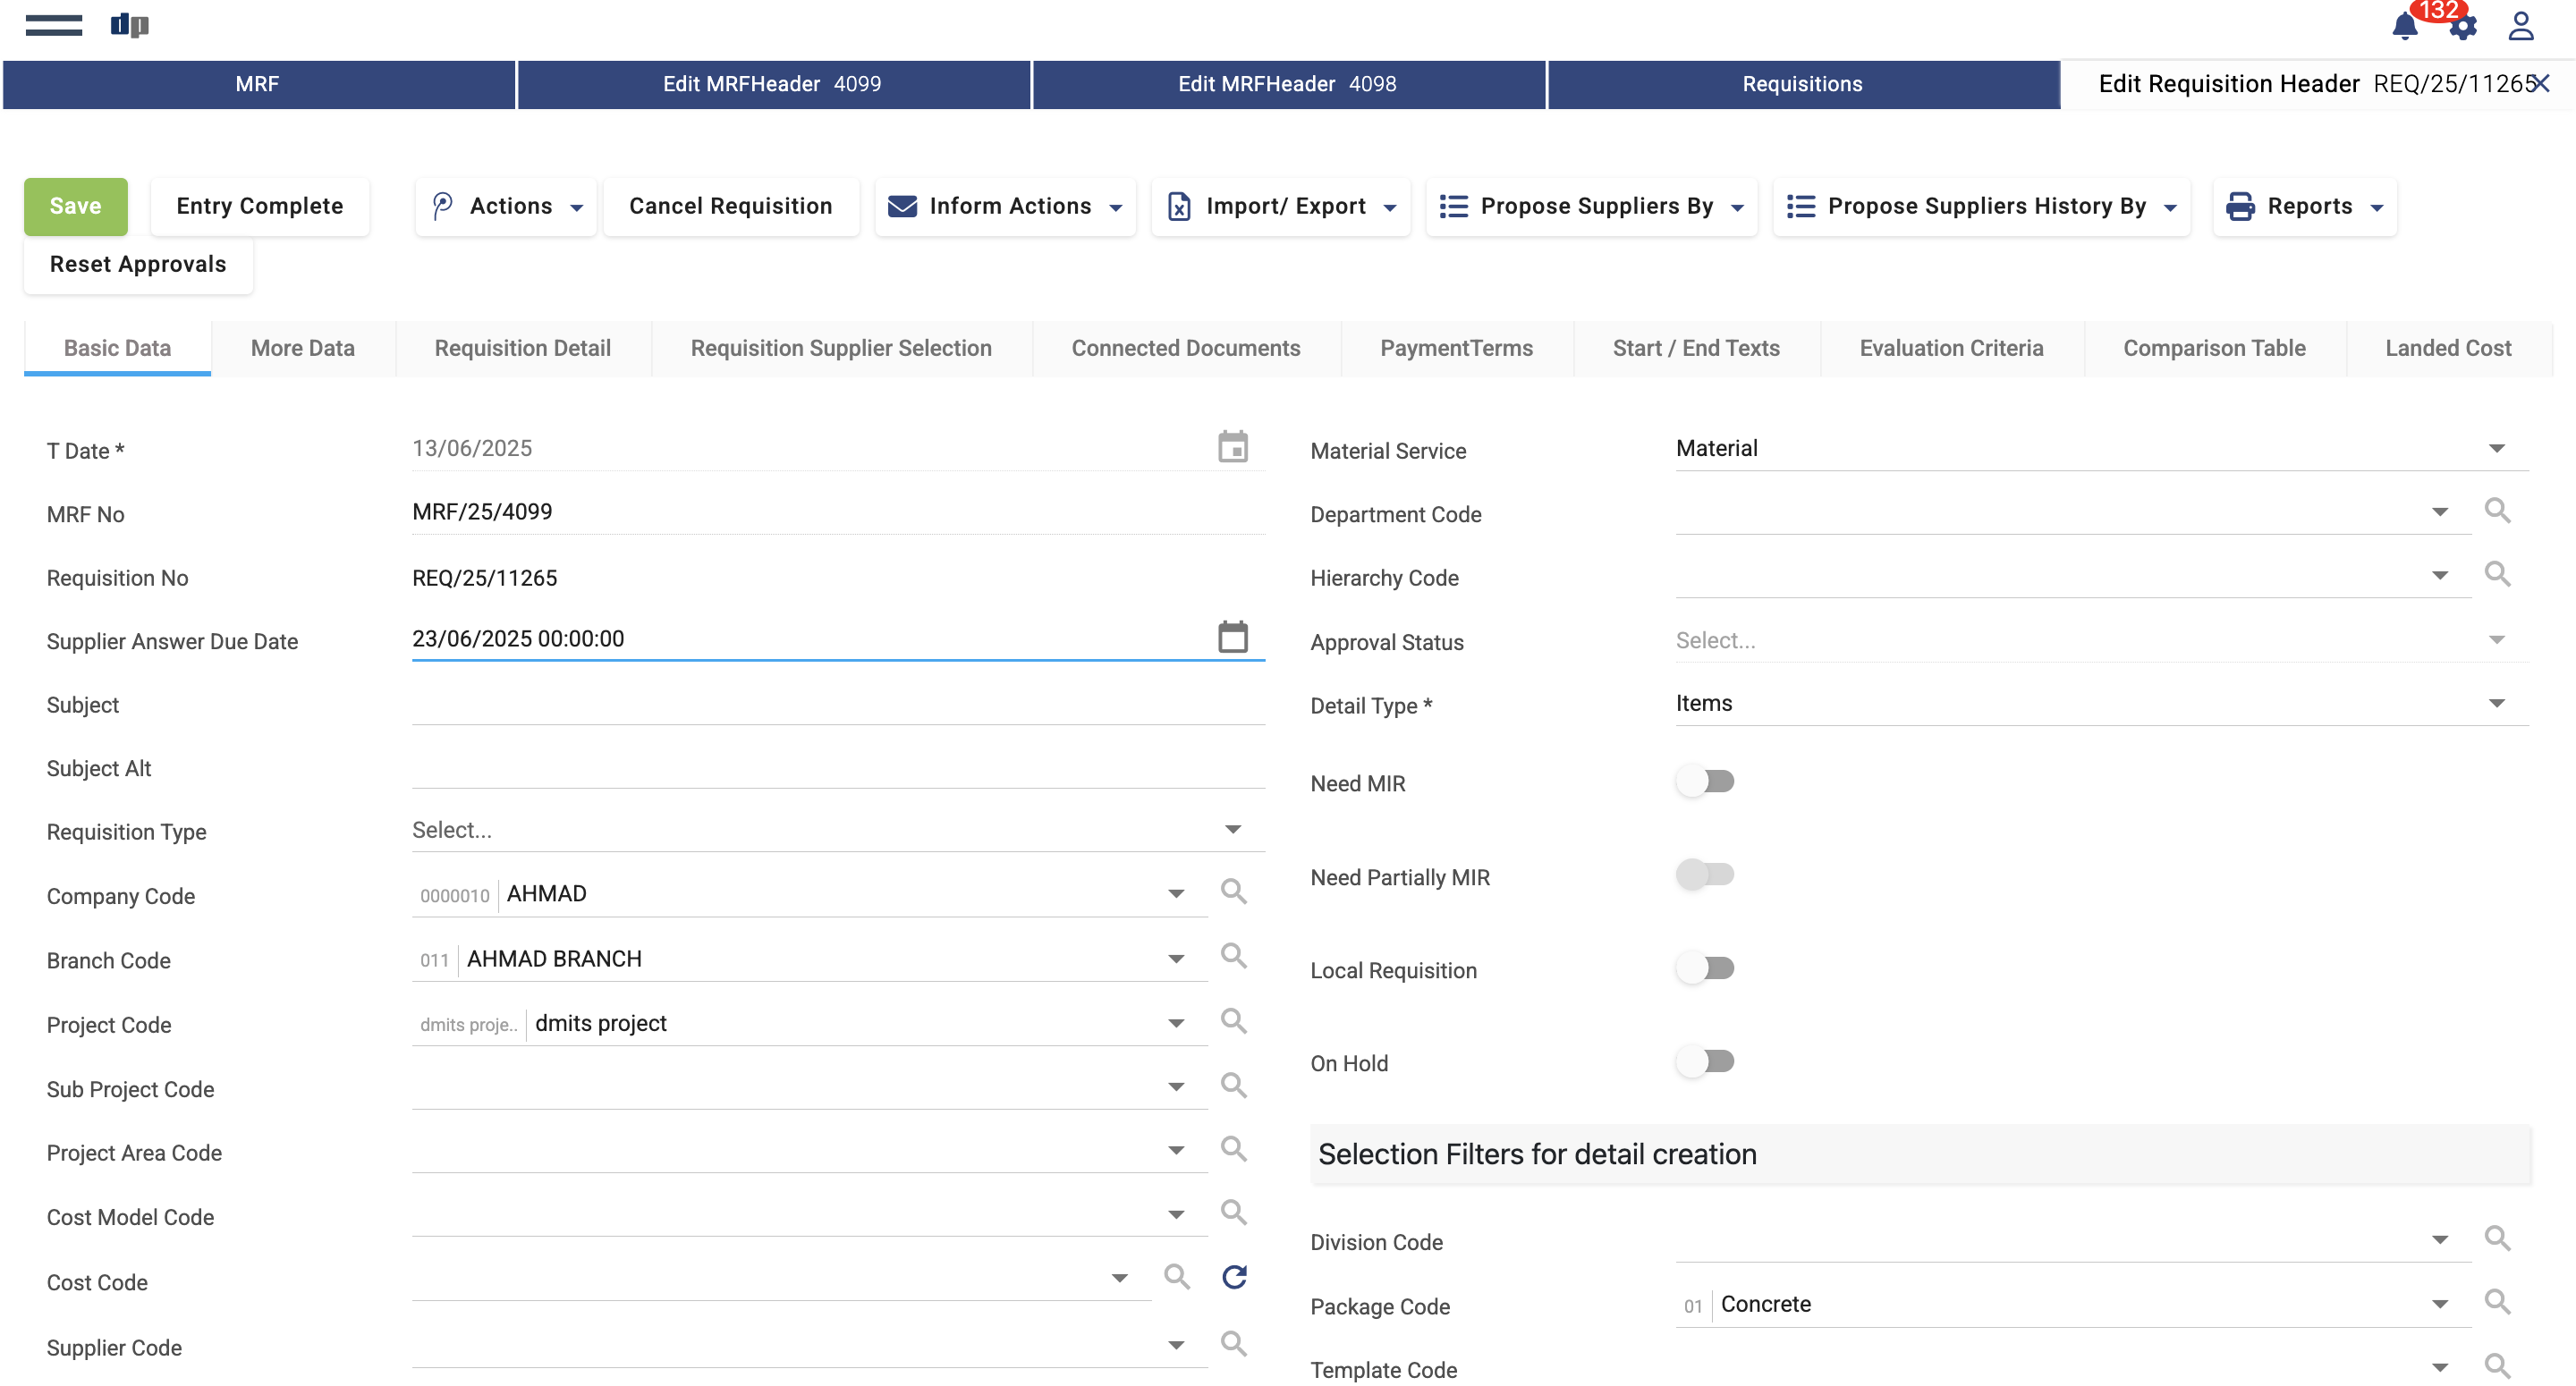Click Package Code search magnifier
Screen dimensions: 2576x1386
point(2497,1302)
